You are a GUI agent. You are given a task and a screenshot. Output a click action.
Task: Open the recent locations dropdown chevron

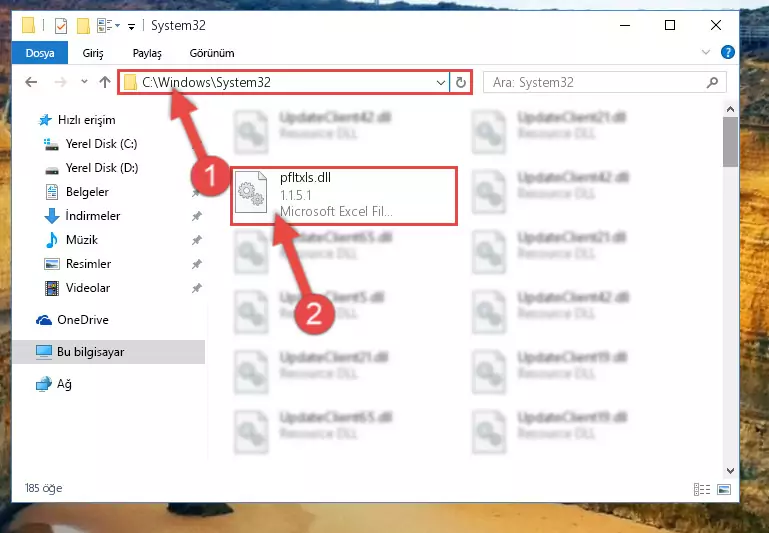pos(84,81)
